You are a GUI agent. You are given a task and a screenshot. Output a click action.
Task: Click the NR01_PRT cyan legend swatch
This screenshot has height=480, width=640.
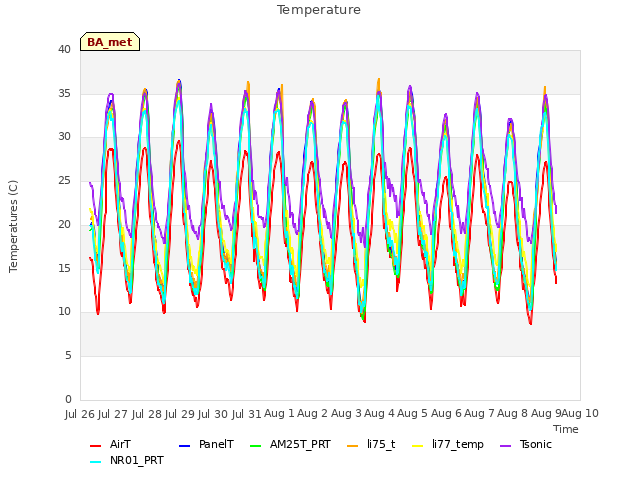click(x=95, y=462)
